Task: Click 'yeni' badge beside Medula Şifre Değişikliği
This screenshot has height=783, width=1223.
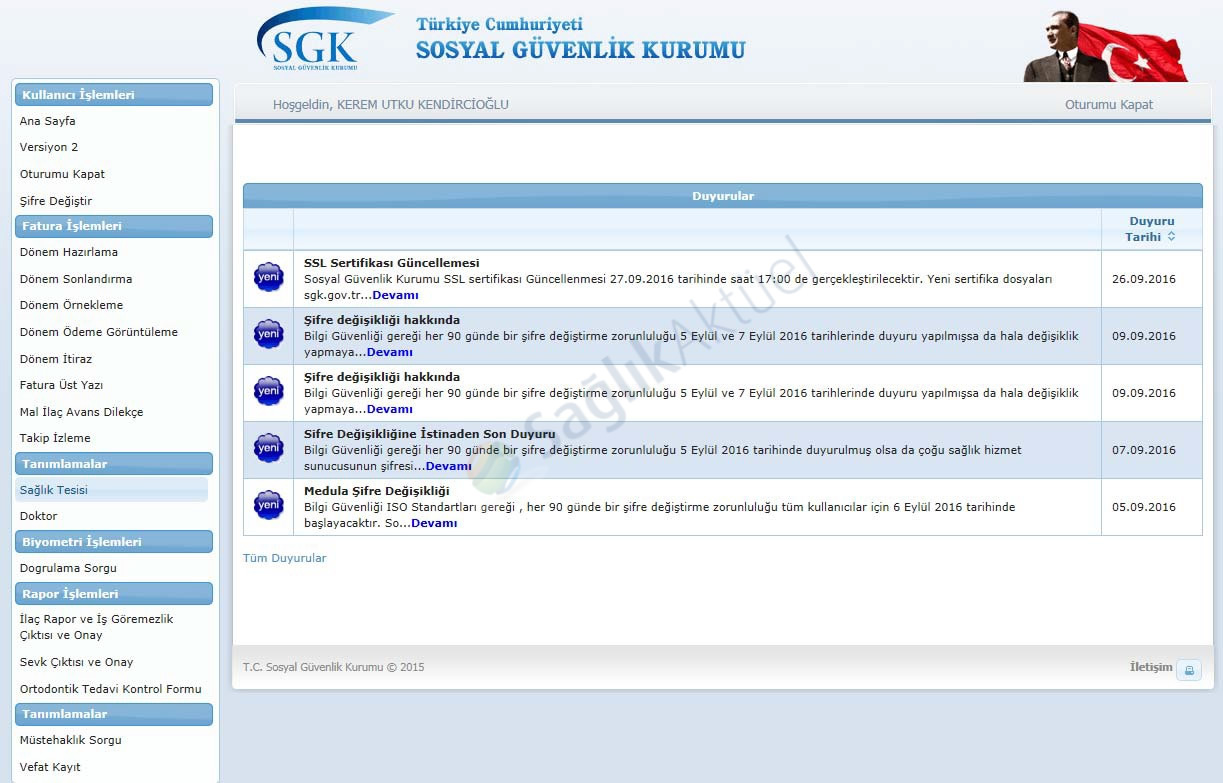Action: click(x=269, y=506)
